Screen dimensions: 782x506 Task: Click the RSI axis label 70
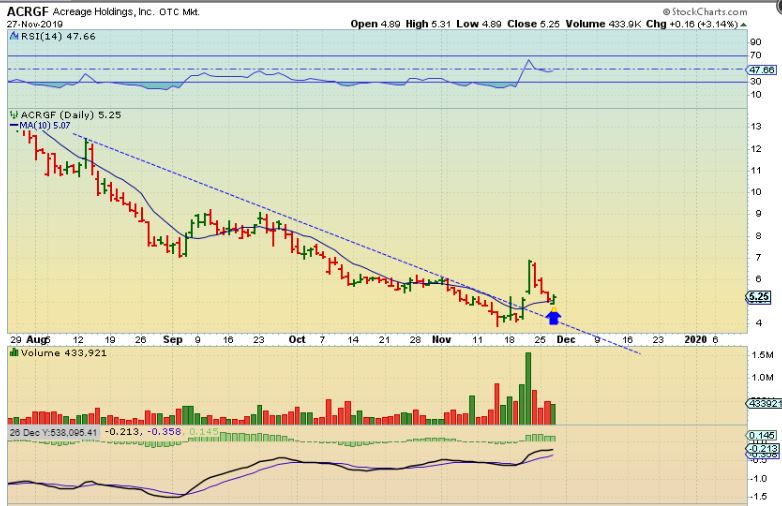(x=756, y=55)
